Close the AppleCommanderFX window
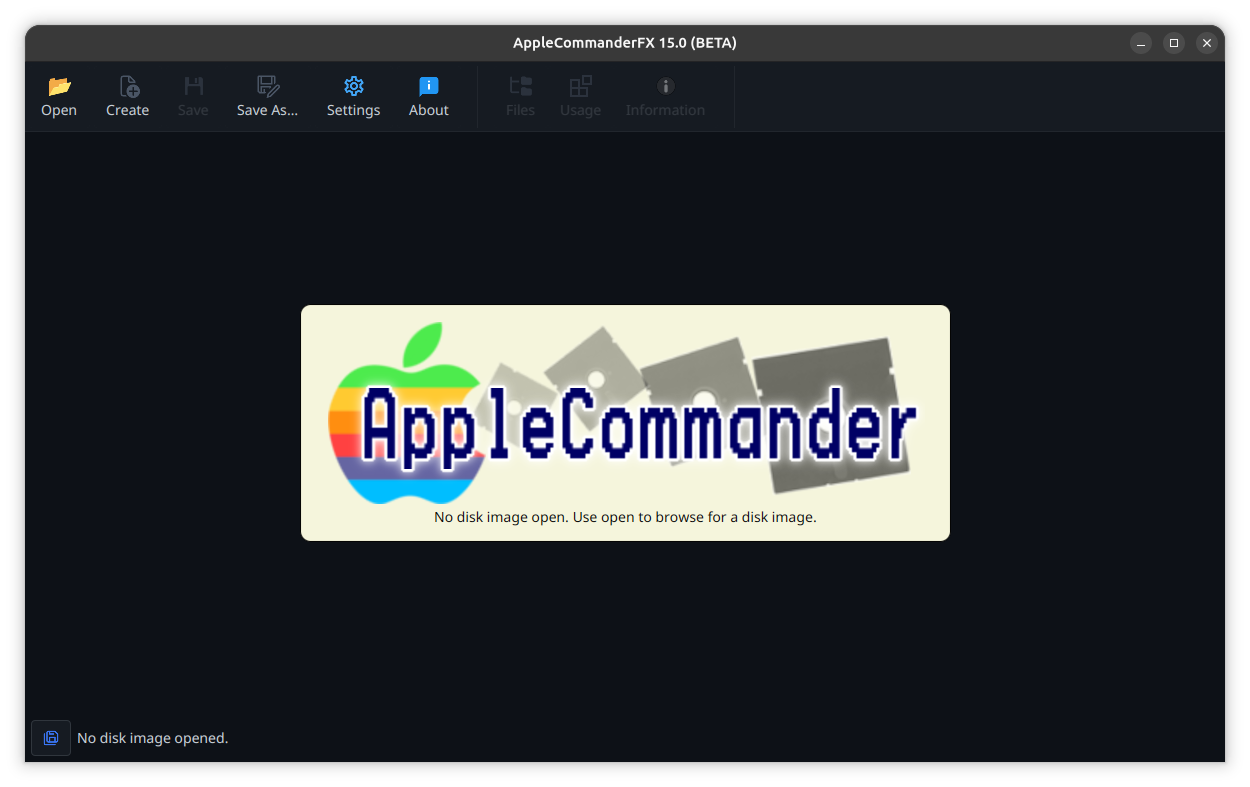The image size is (1250, 787). [1207, 43]
